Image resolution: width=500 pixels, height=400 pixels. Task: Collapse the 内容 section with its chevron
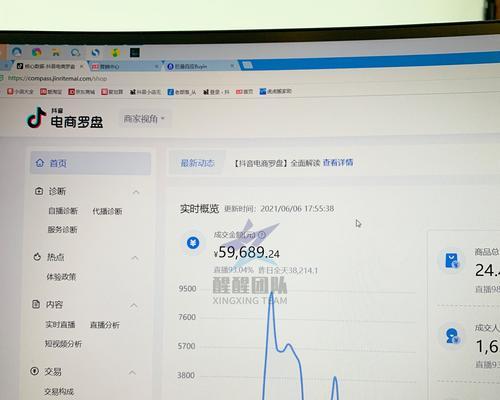coord(134,305)
